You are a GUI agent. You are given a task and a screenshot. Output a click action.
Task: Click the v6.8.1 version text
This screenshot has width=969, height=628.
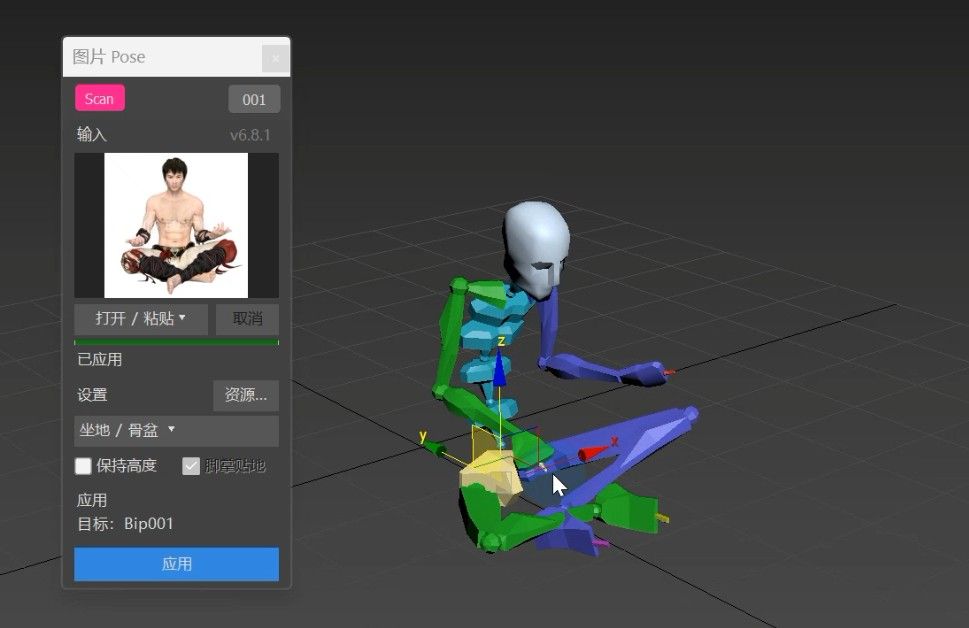(x=250, y=135)
